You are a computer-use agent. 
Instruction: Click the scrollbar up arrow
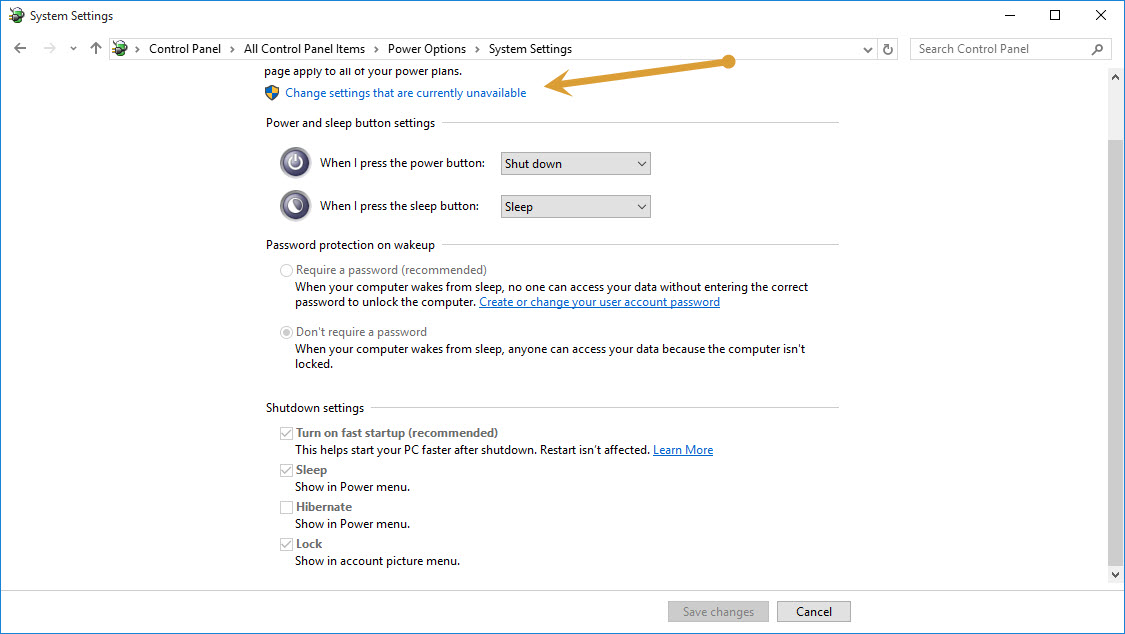coord(1115,76)
